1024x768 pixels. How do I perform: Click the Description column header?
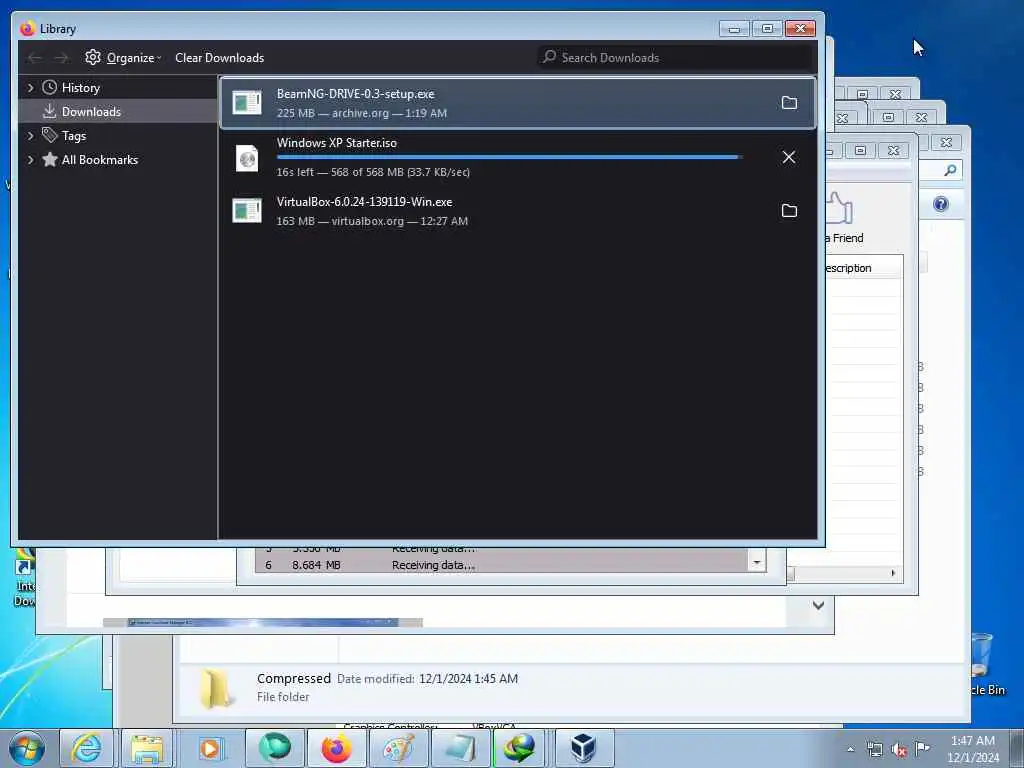(863, 268)
